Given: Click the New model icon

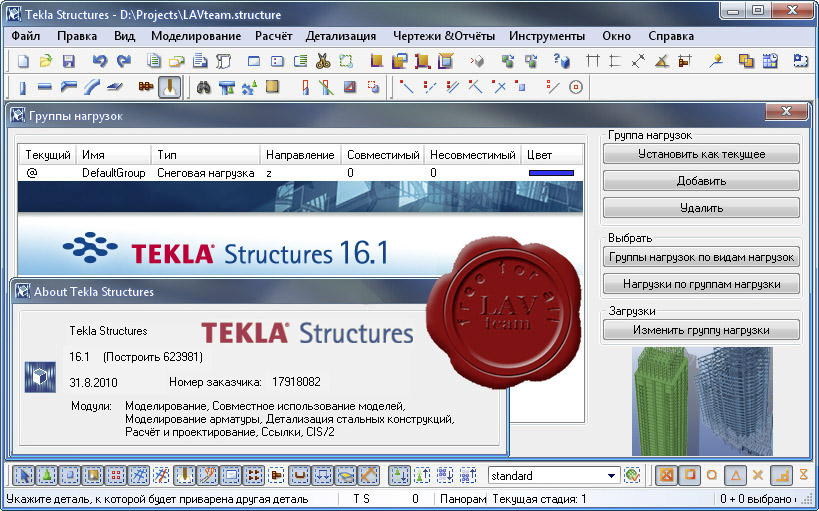Looking at the screenshot, I should point(23,62).
